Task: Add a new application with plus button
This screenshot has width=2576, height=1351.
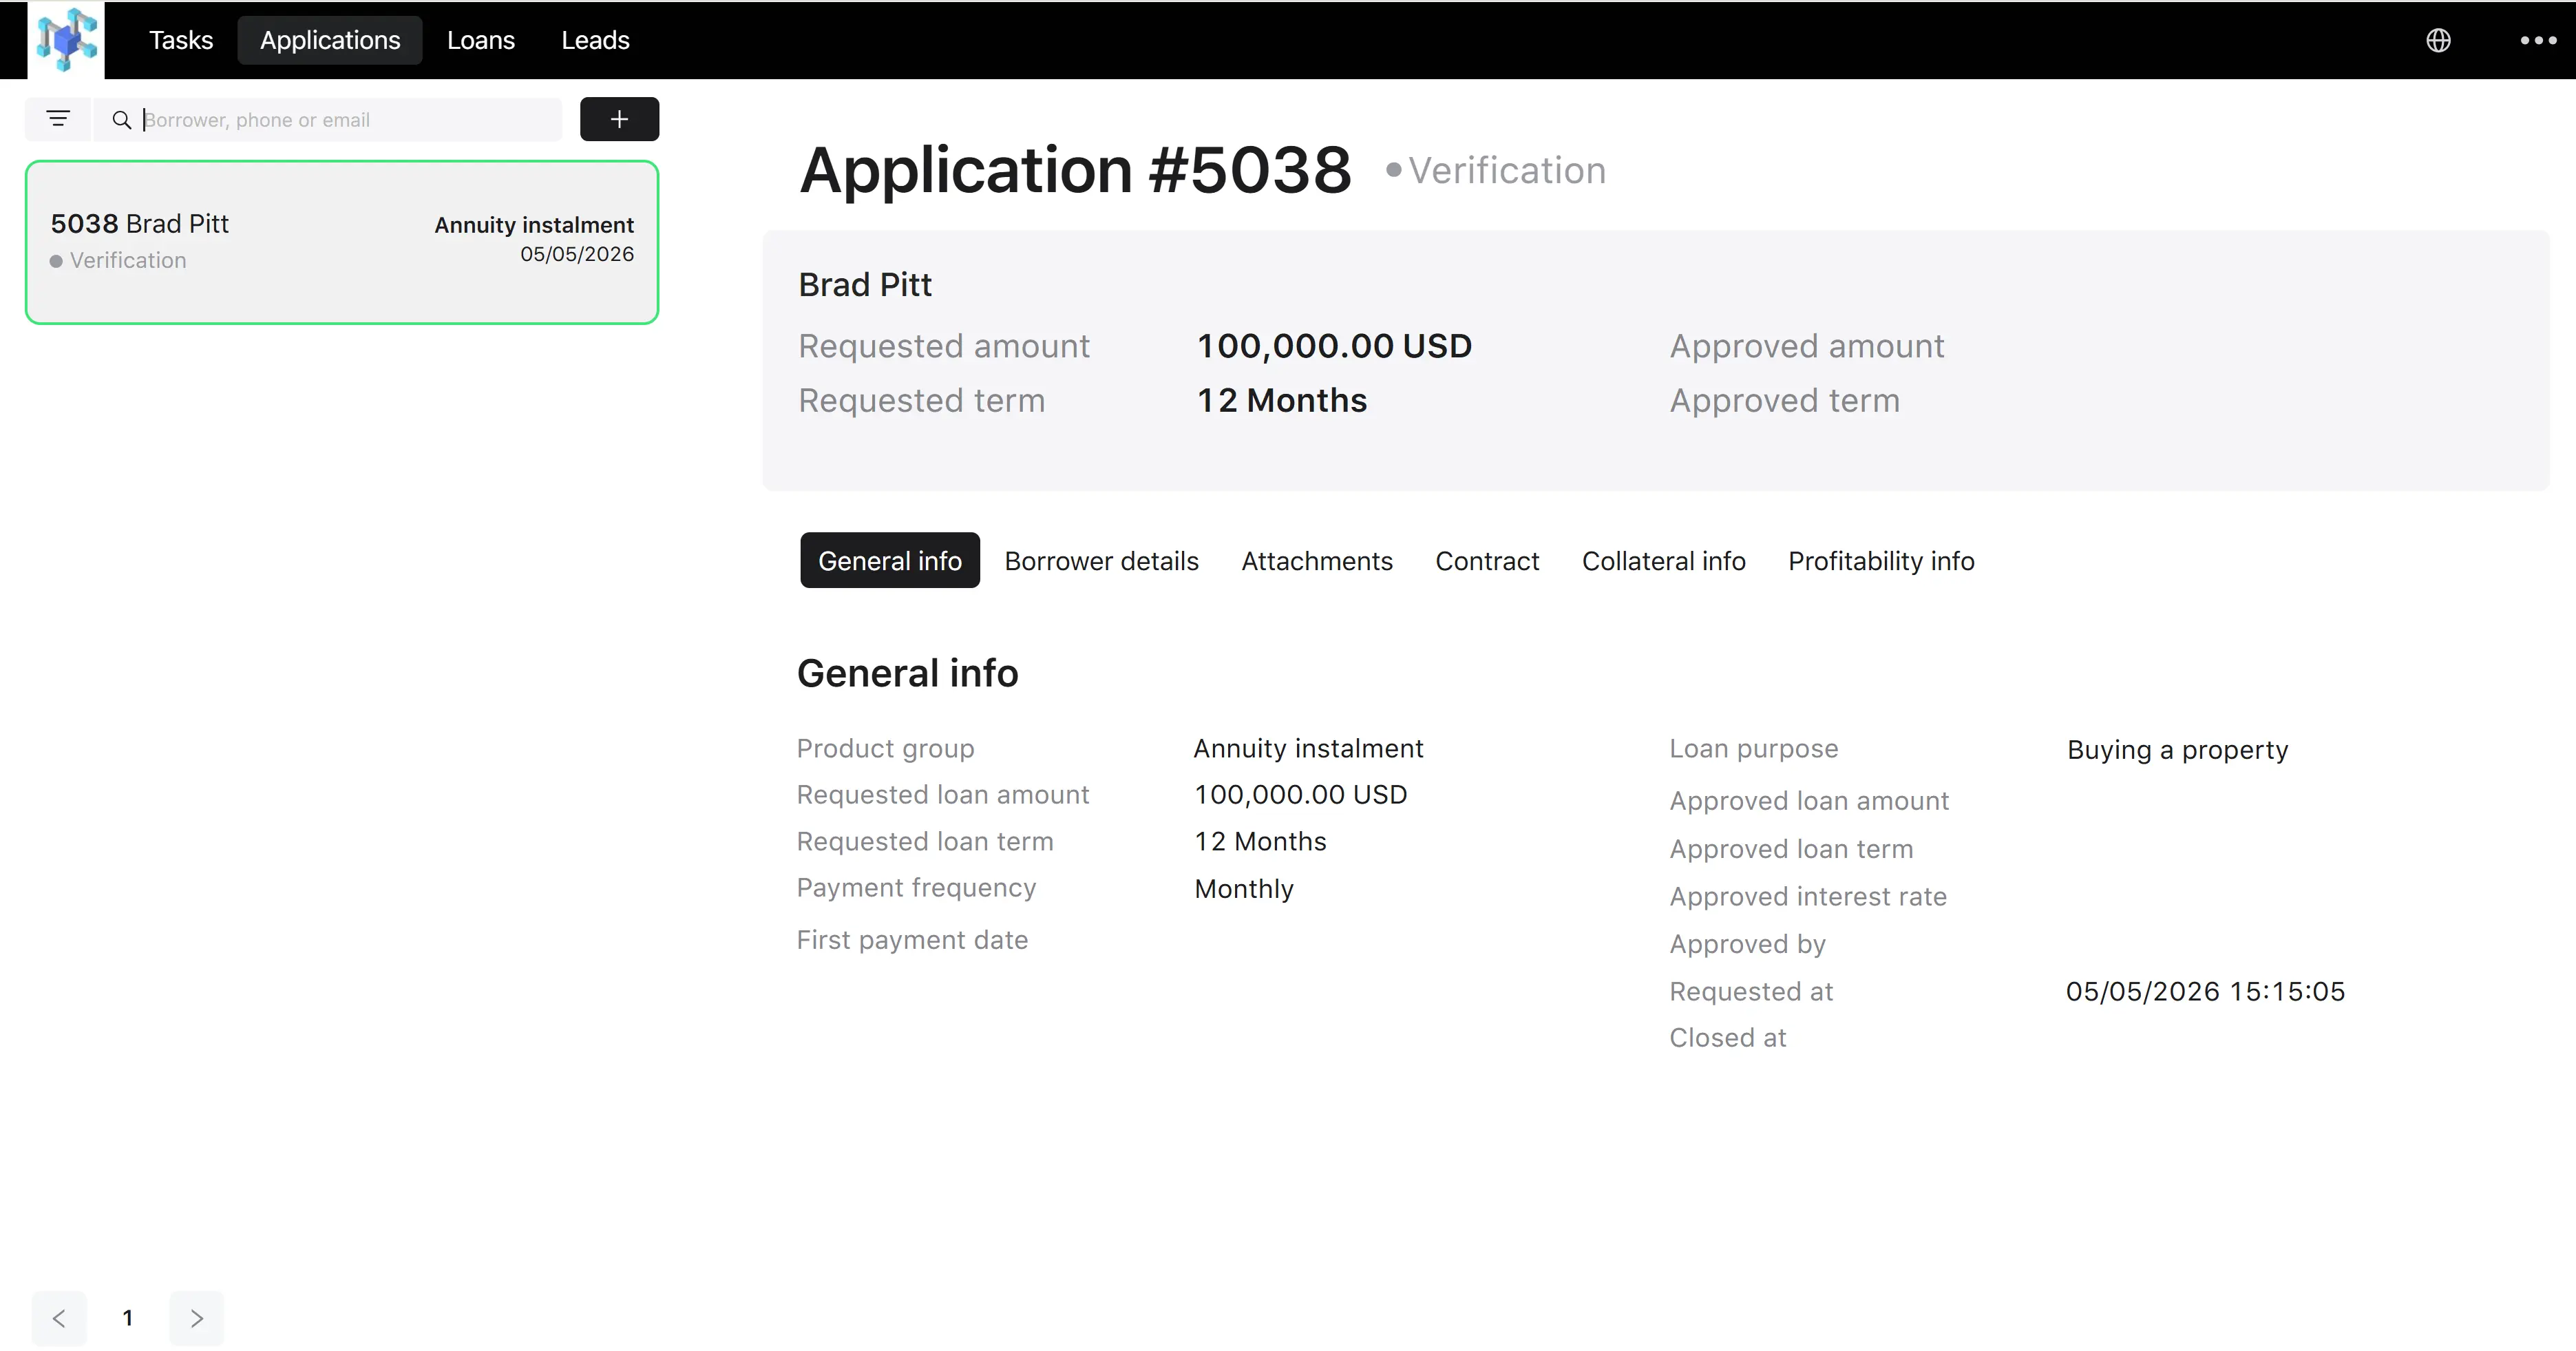Action: 619,119
